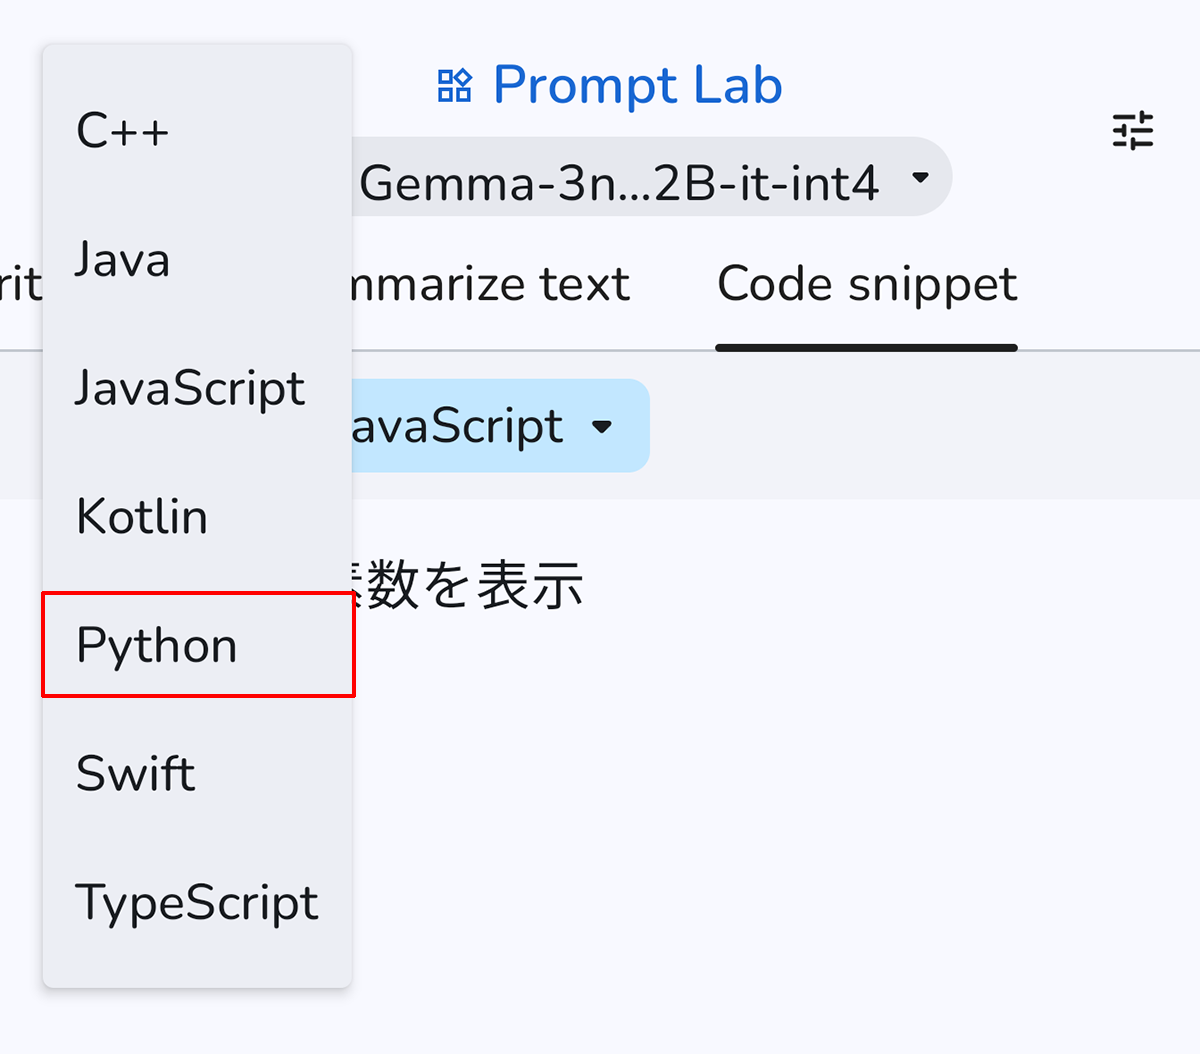This screenshot has width=1200, height=1054.
Task: Click the Prompt Lab title text
Action: (637, 86)
